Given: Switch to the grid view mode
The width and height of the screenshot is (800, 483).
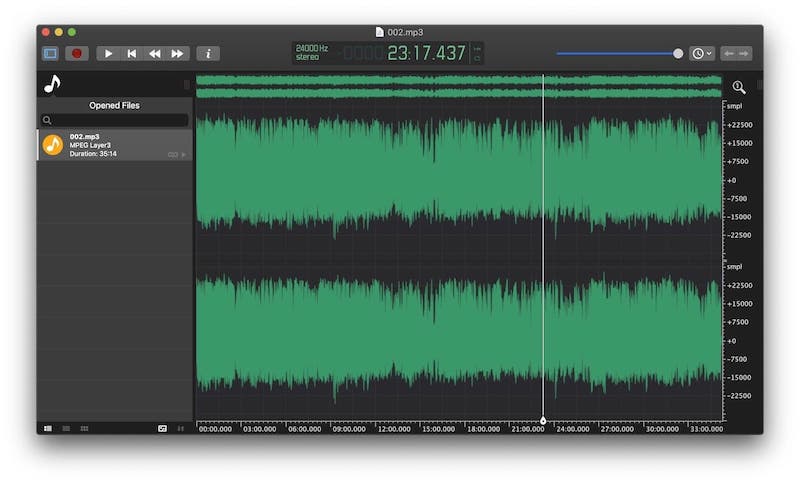Looking at the screenshot, I should [84, 428].
